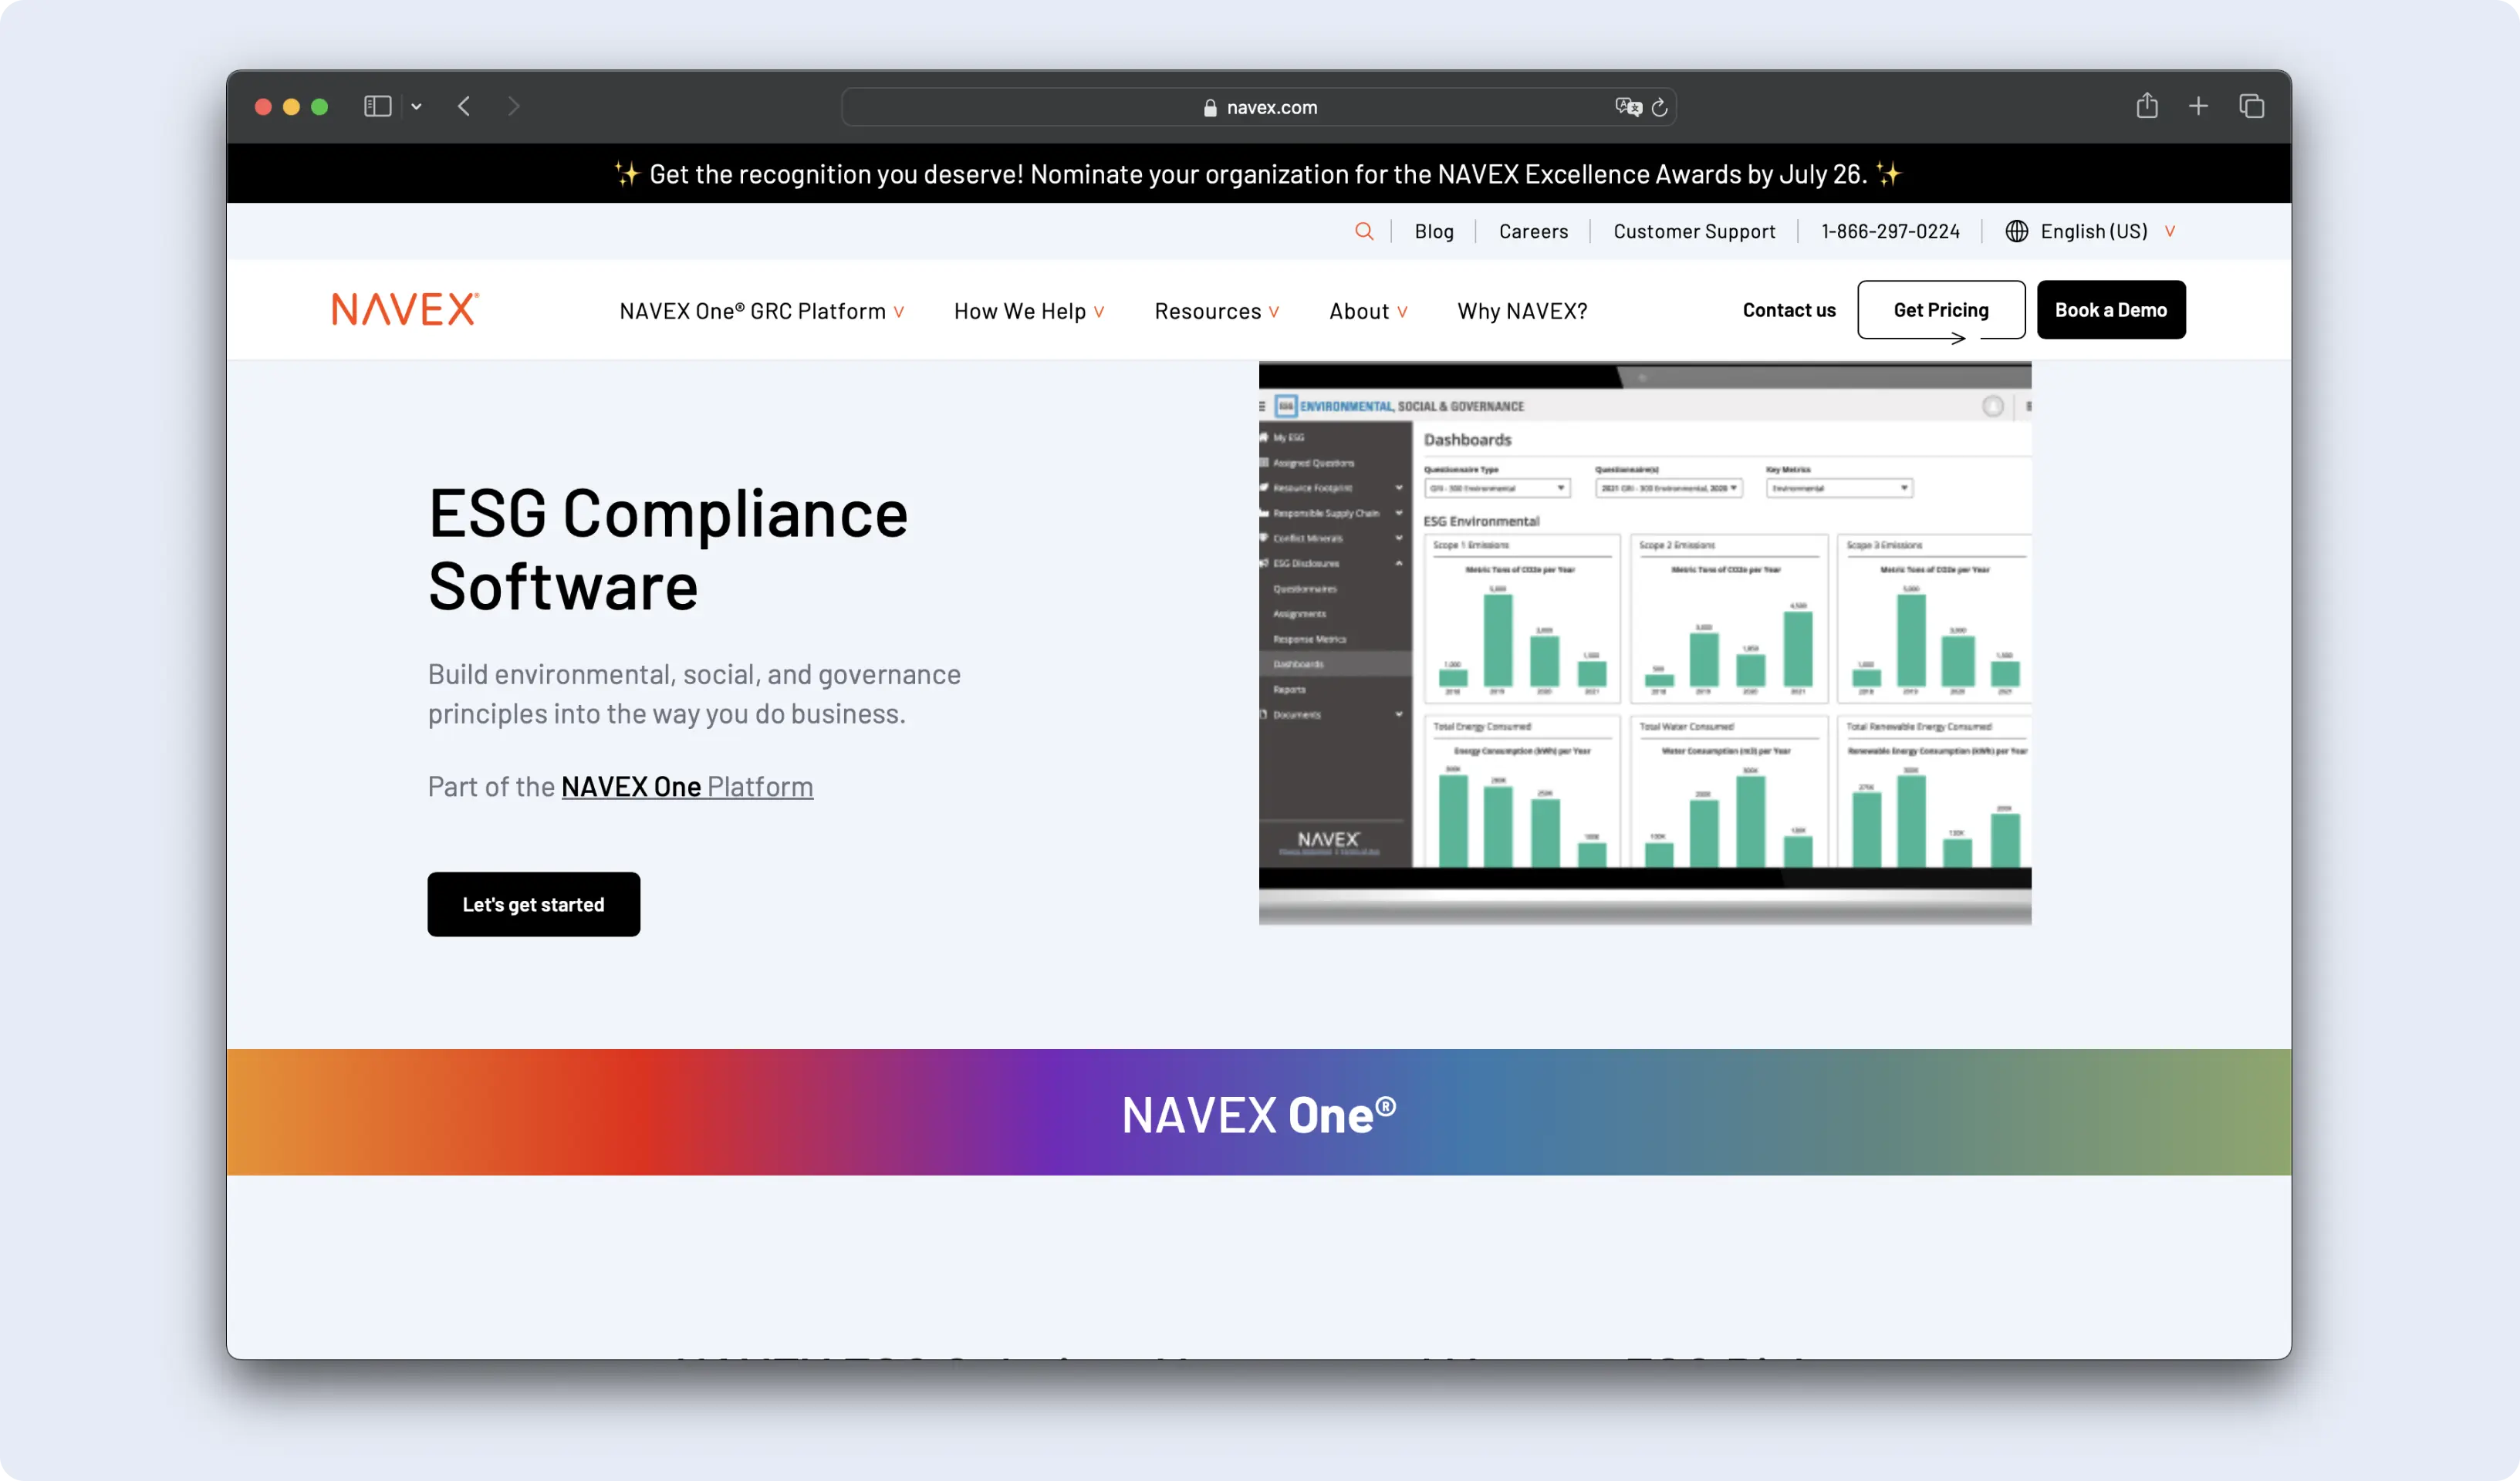Expand NAVEX One GRC Platform menu
The height and width of the screenshot is (1481, 2520).
[761, 311]
